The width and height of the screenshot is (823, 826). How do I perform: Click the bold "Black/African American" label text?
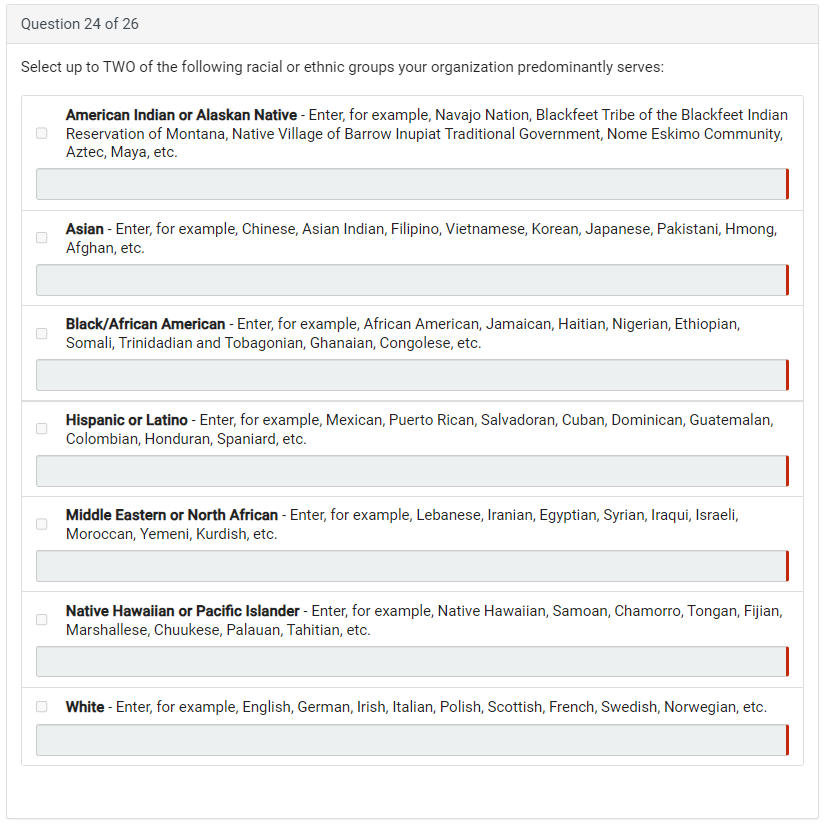145,324
